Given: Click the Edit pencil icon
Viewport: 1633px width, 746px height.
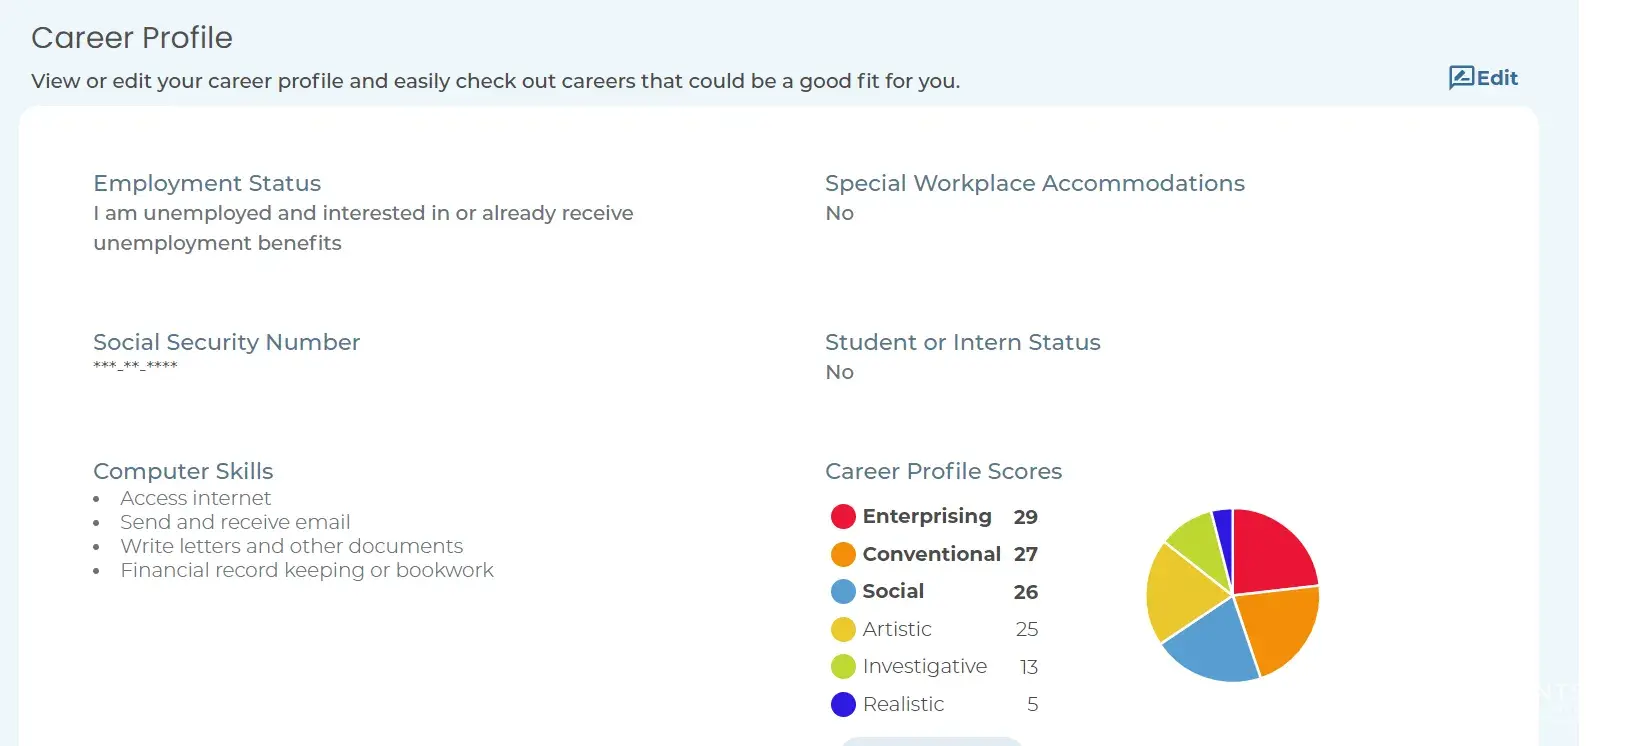Looking at the screenshot, I should pos(1461,78).
